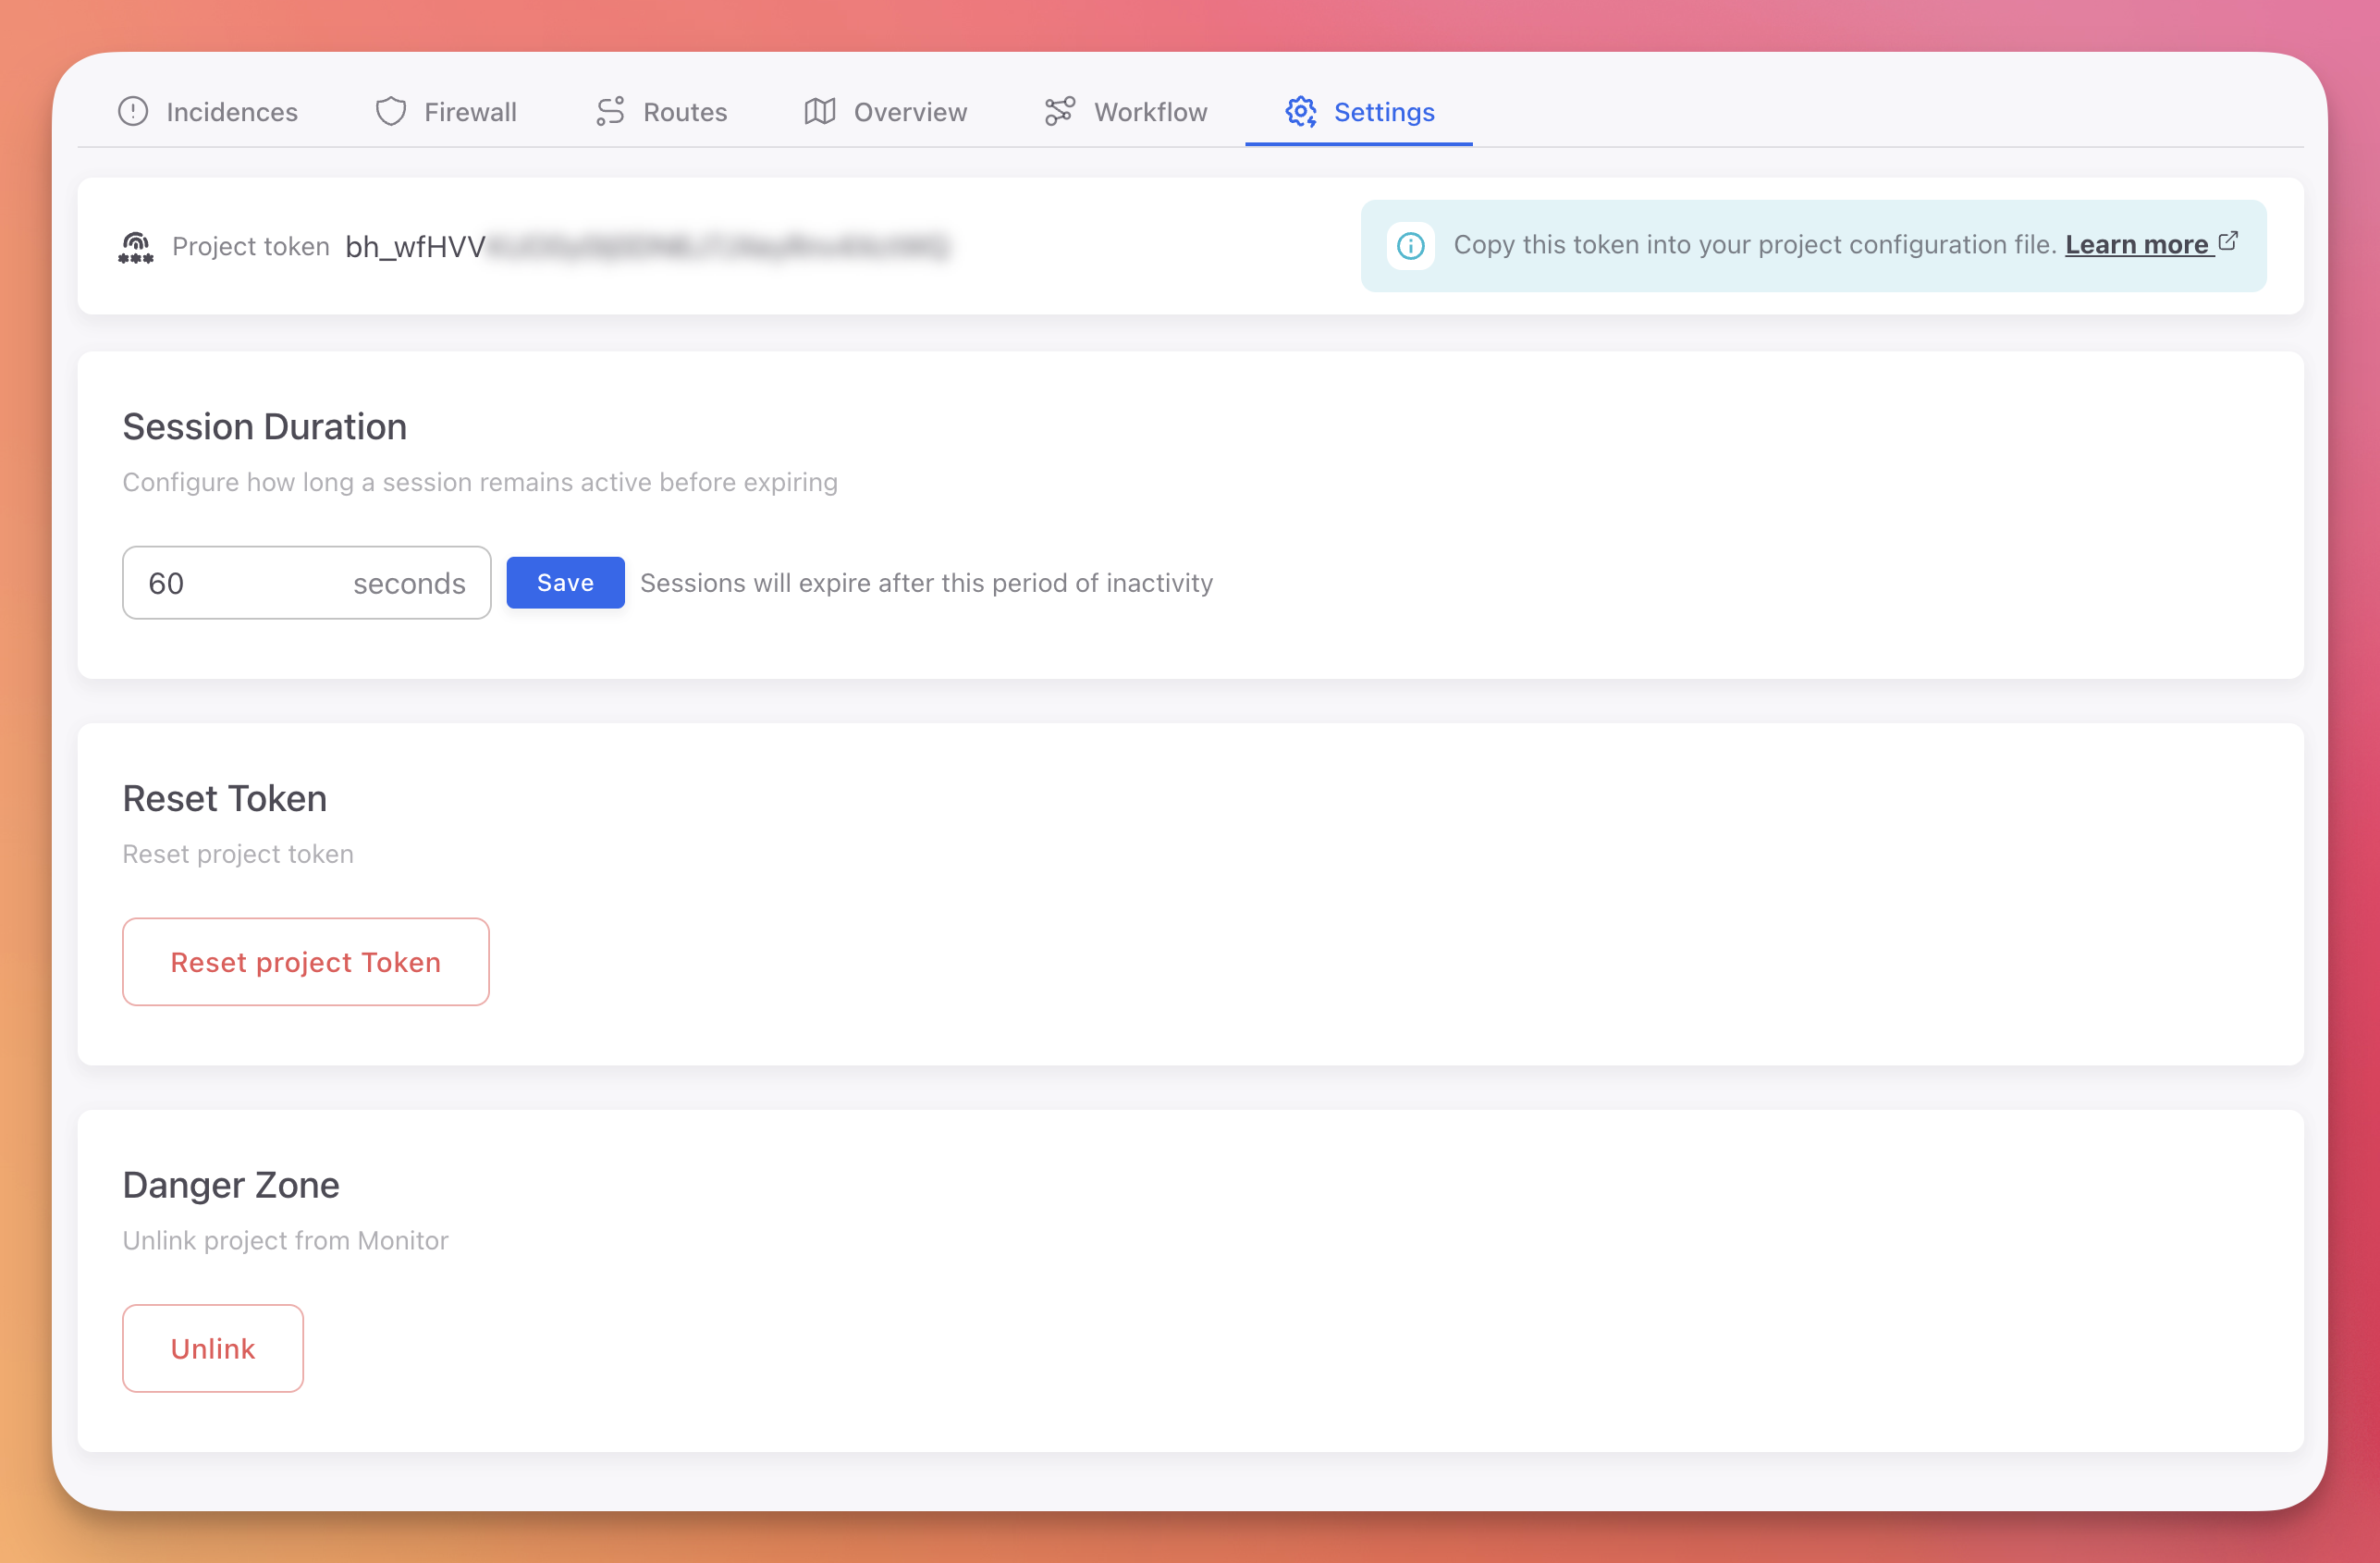Switch to the Incidences tab
Screen dimensions: 2380x1563
click(232, 111)
